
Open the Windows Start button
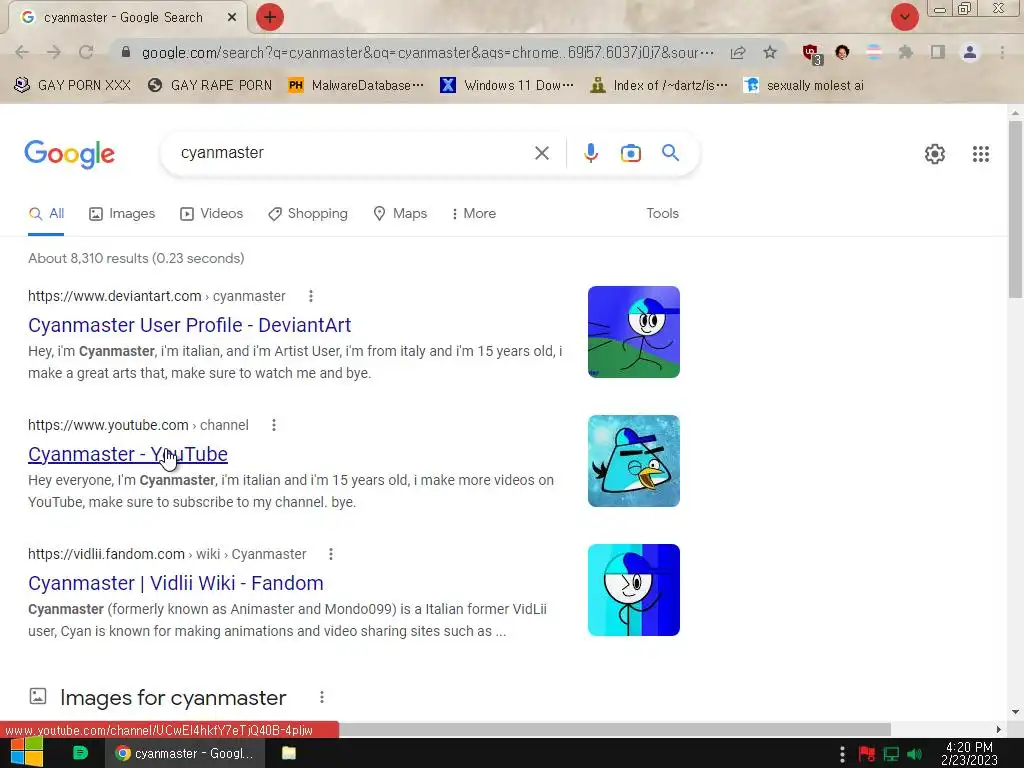tap(27, 753)
